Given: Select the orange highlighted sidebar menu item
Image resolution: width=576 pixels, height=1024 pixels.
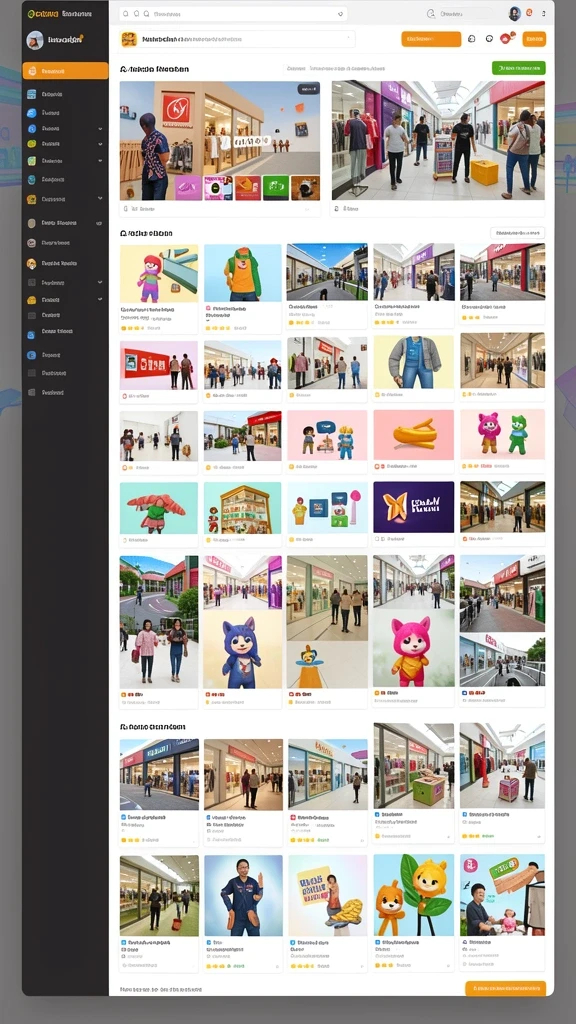Looking at the screenshot, I should [x=65, y=71].
